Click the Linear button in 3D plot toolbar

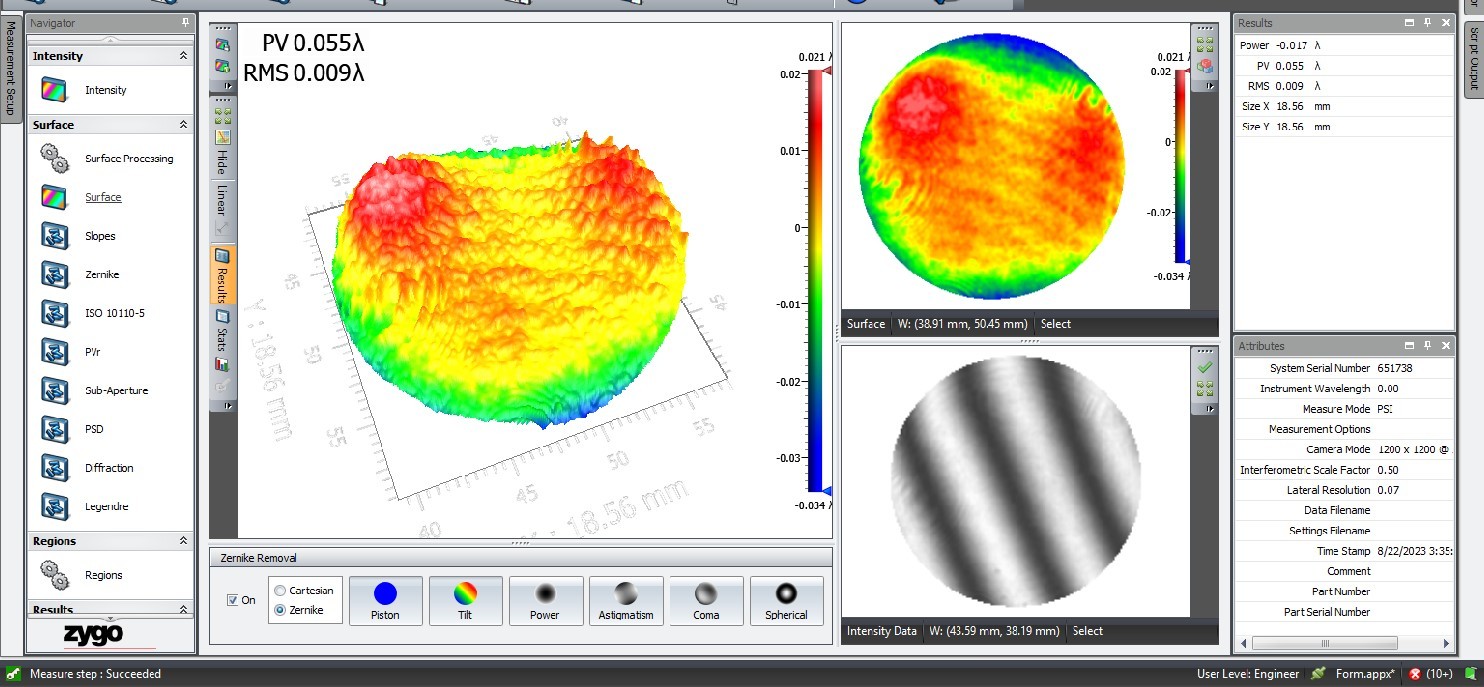(x=222, y=199)
